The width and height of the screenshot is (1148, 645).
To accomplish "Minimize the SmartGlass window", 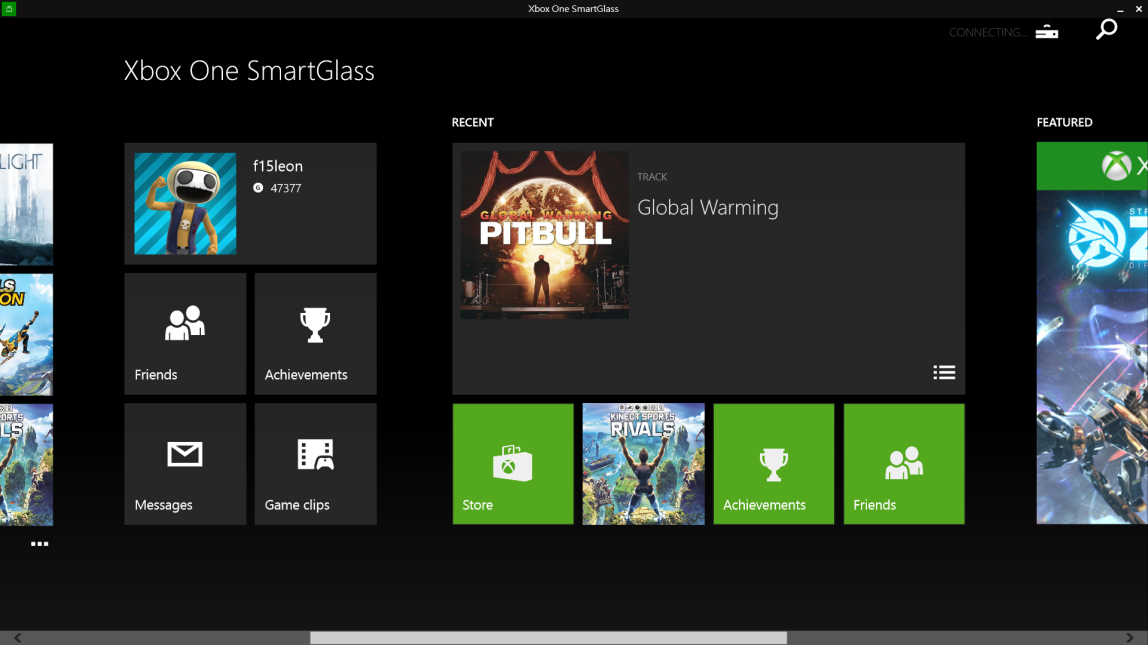I will 1120,9.
